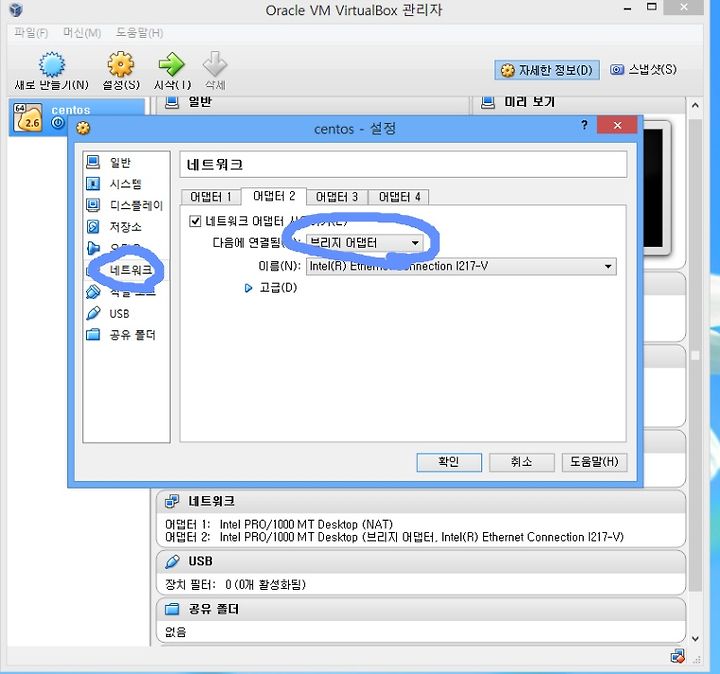Open 디스플레이 category in settings sidebar
This screenshot has width=720, height=674.
pos(136,205)
